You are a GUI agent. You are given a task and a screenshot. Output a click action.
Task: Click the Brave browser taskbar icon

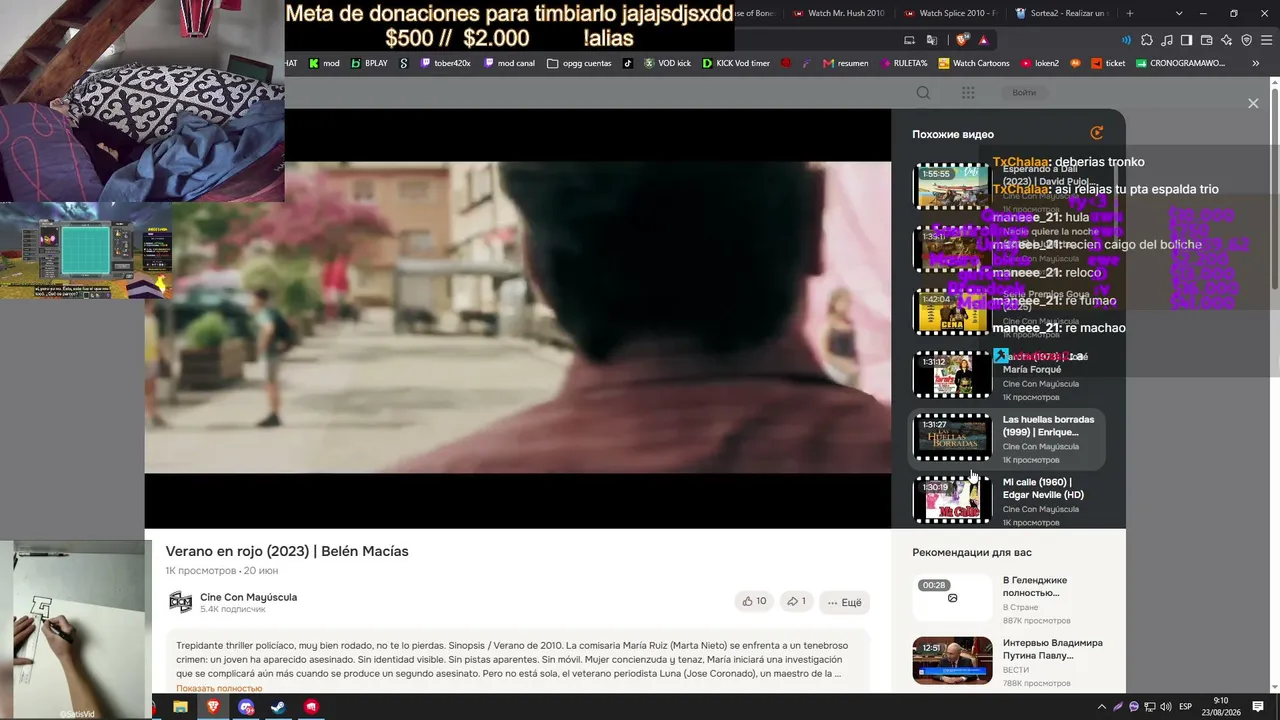pyautogui.click(x=213, y=707)
